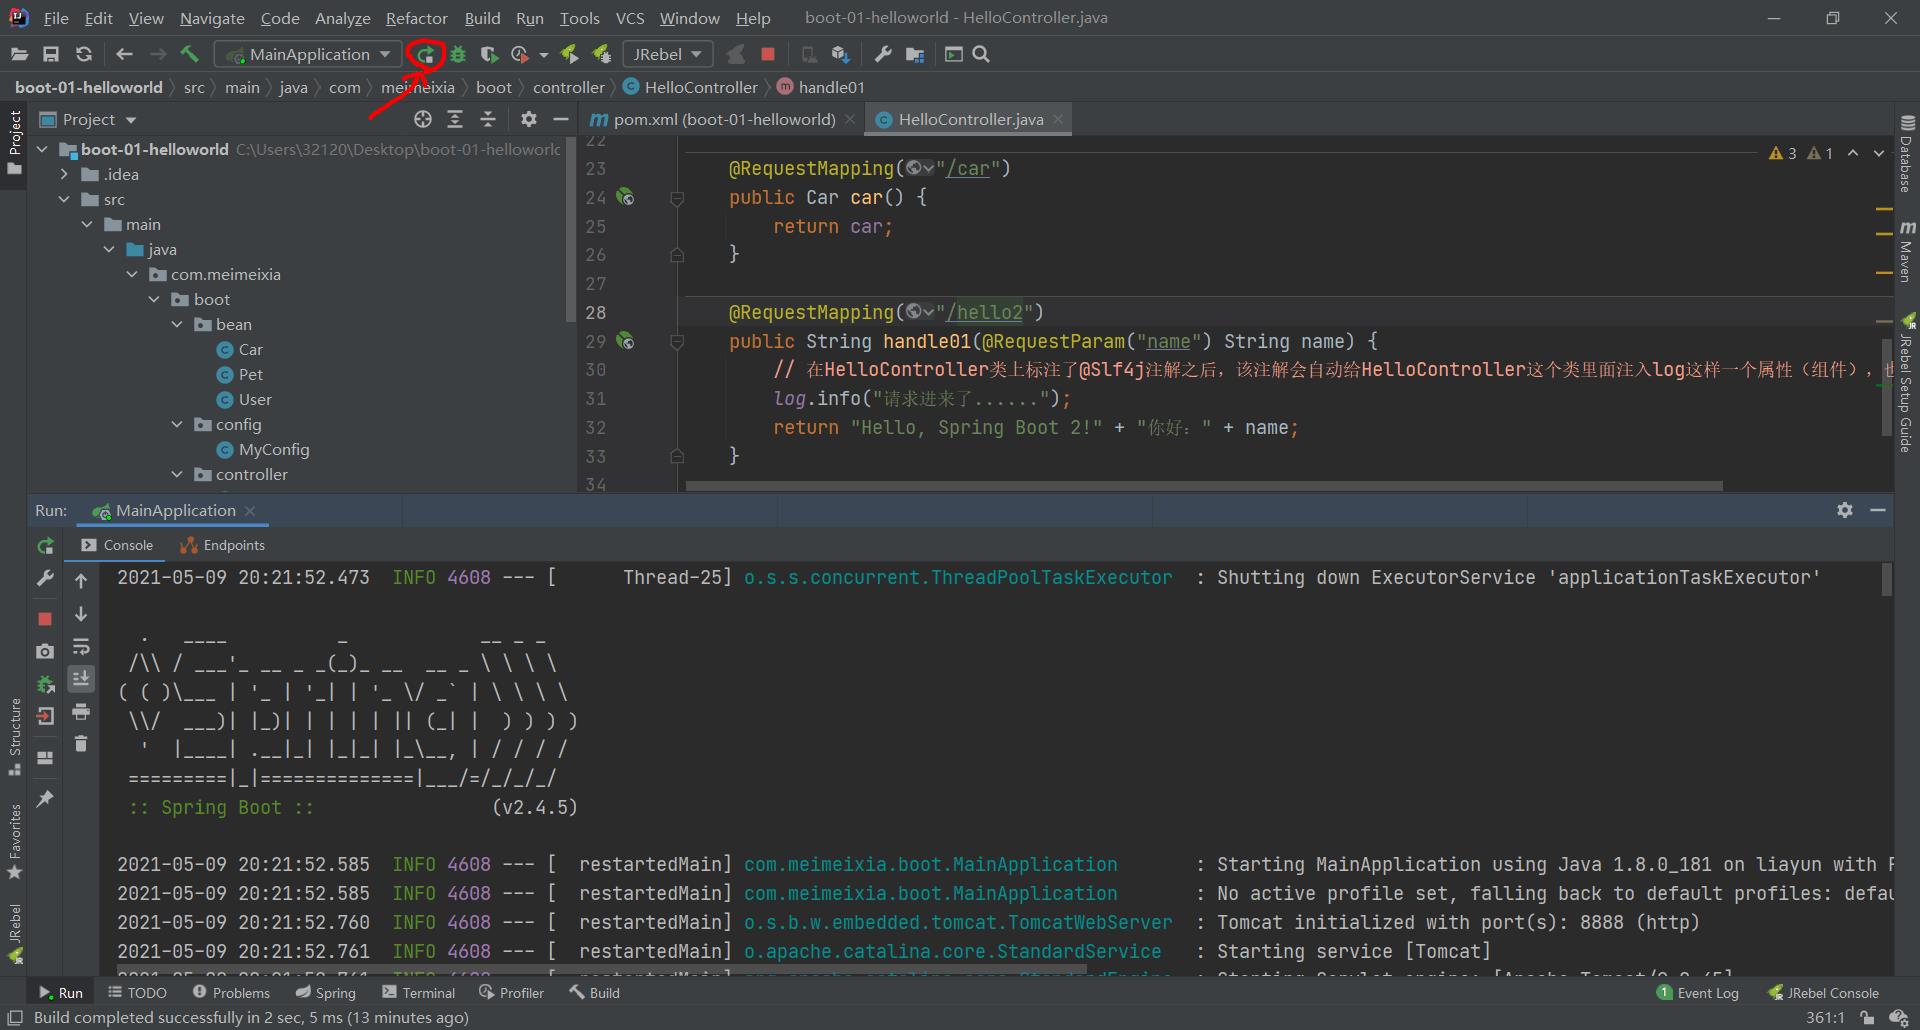Expand all nodes in Project panel
Image resolution: width=1920 pixels, height=1030 pixels.
[x=455, y=120]
